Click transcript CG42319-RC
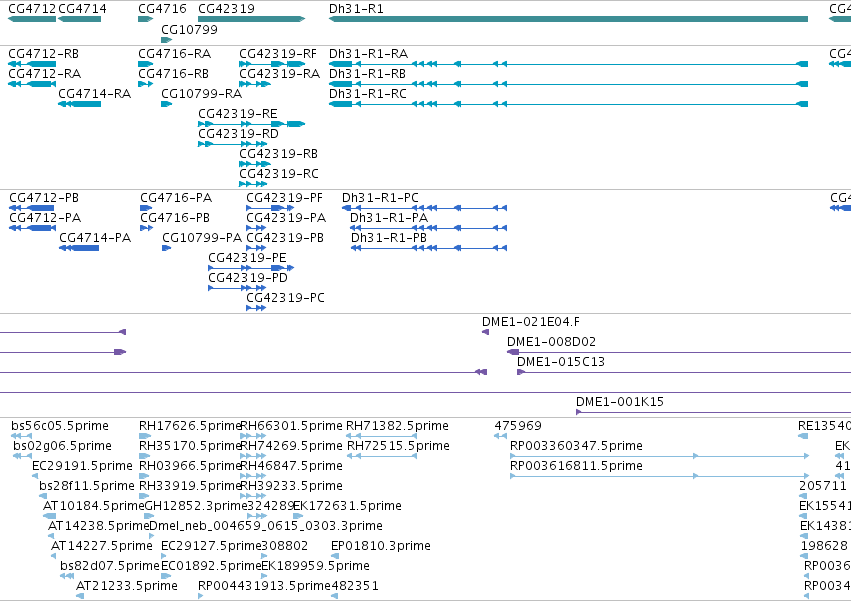 (279, 174)
